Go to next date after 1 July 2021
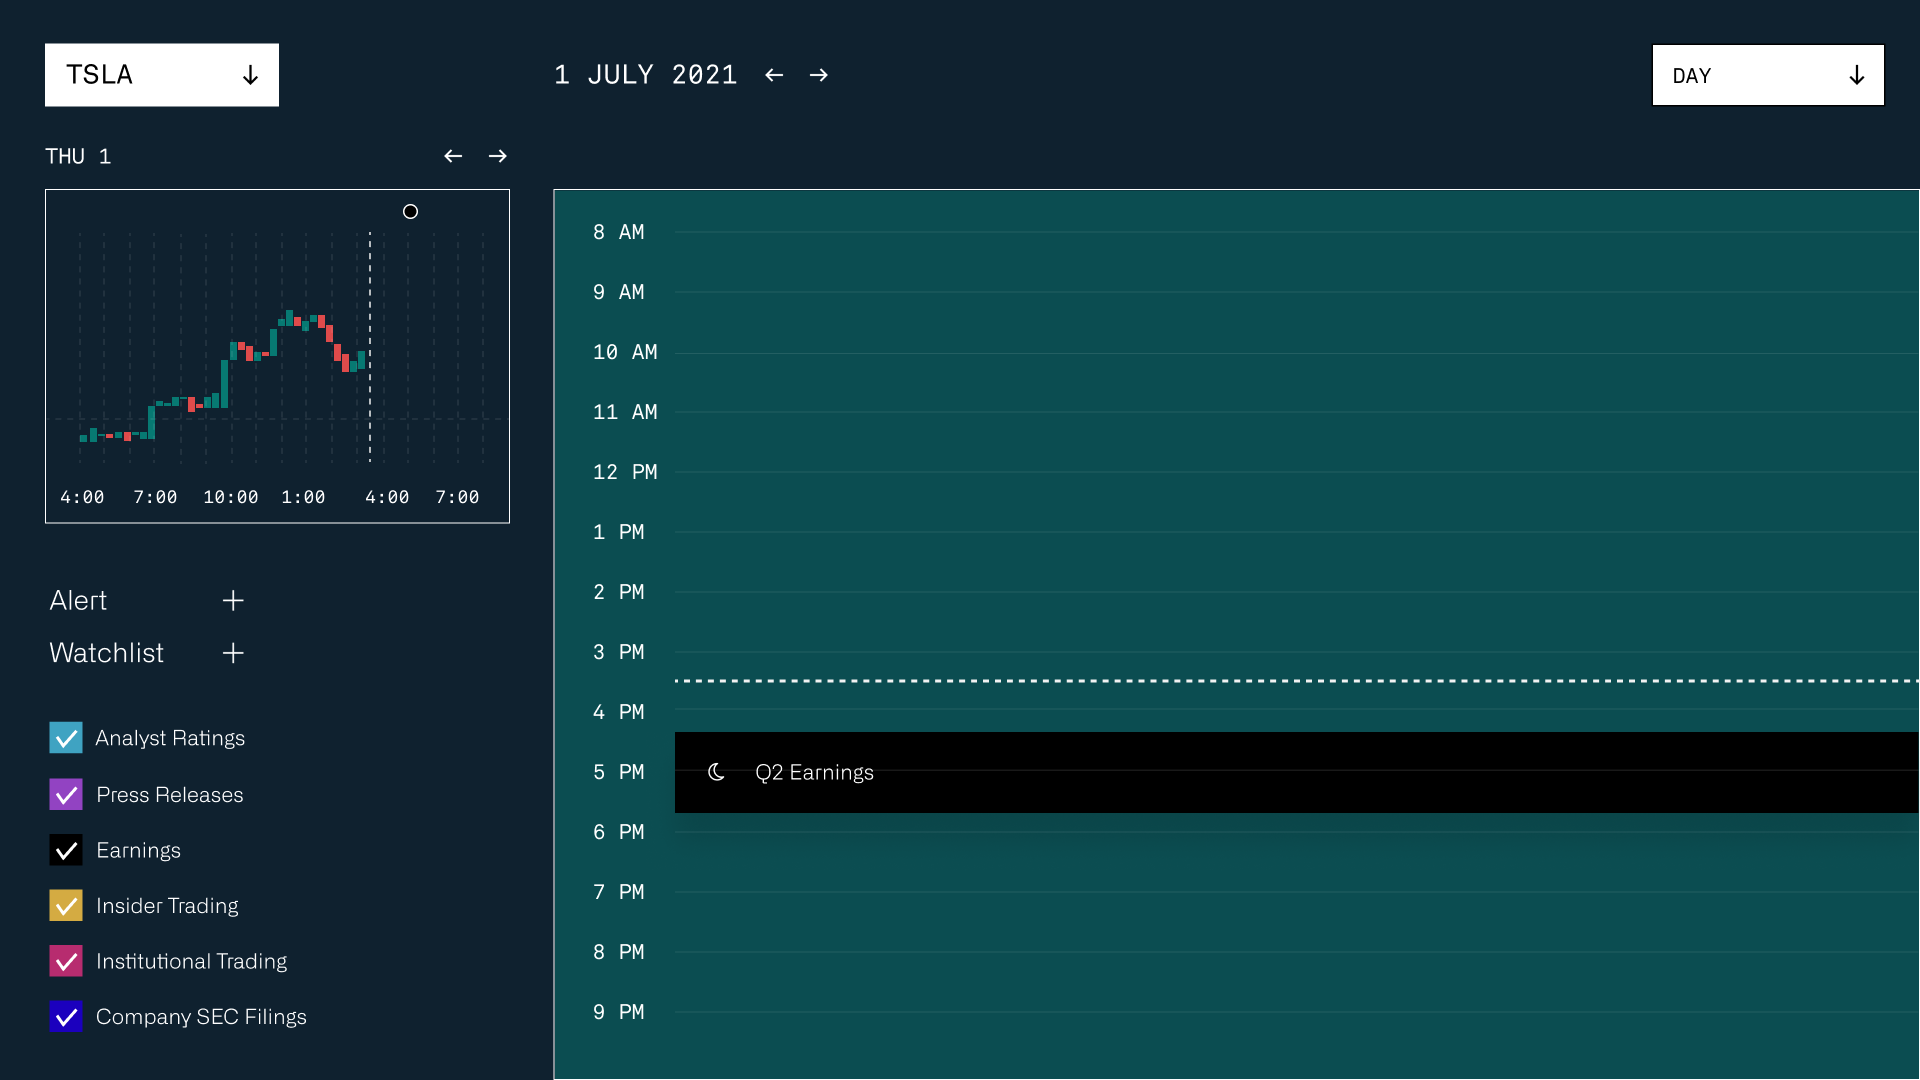This screenshot has height=1080, width=1920. point(819,75)
